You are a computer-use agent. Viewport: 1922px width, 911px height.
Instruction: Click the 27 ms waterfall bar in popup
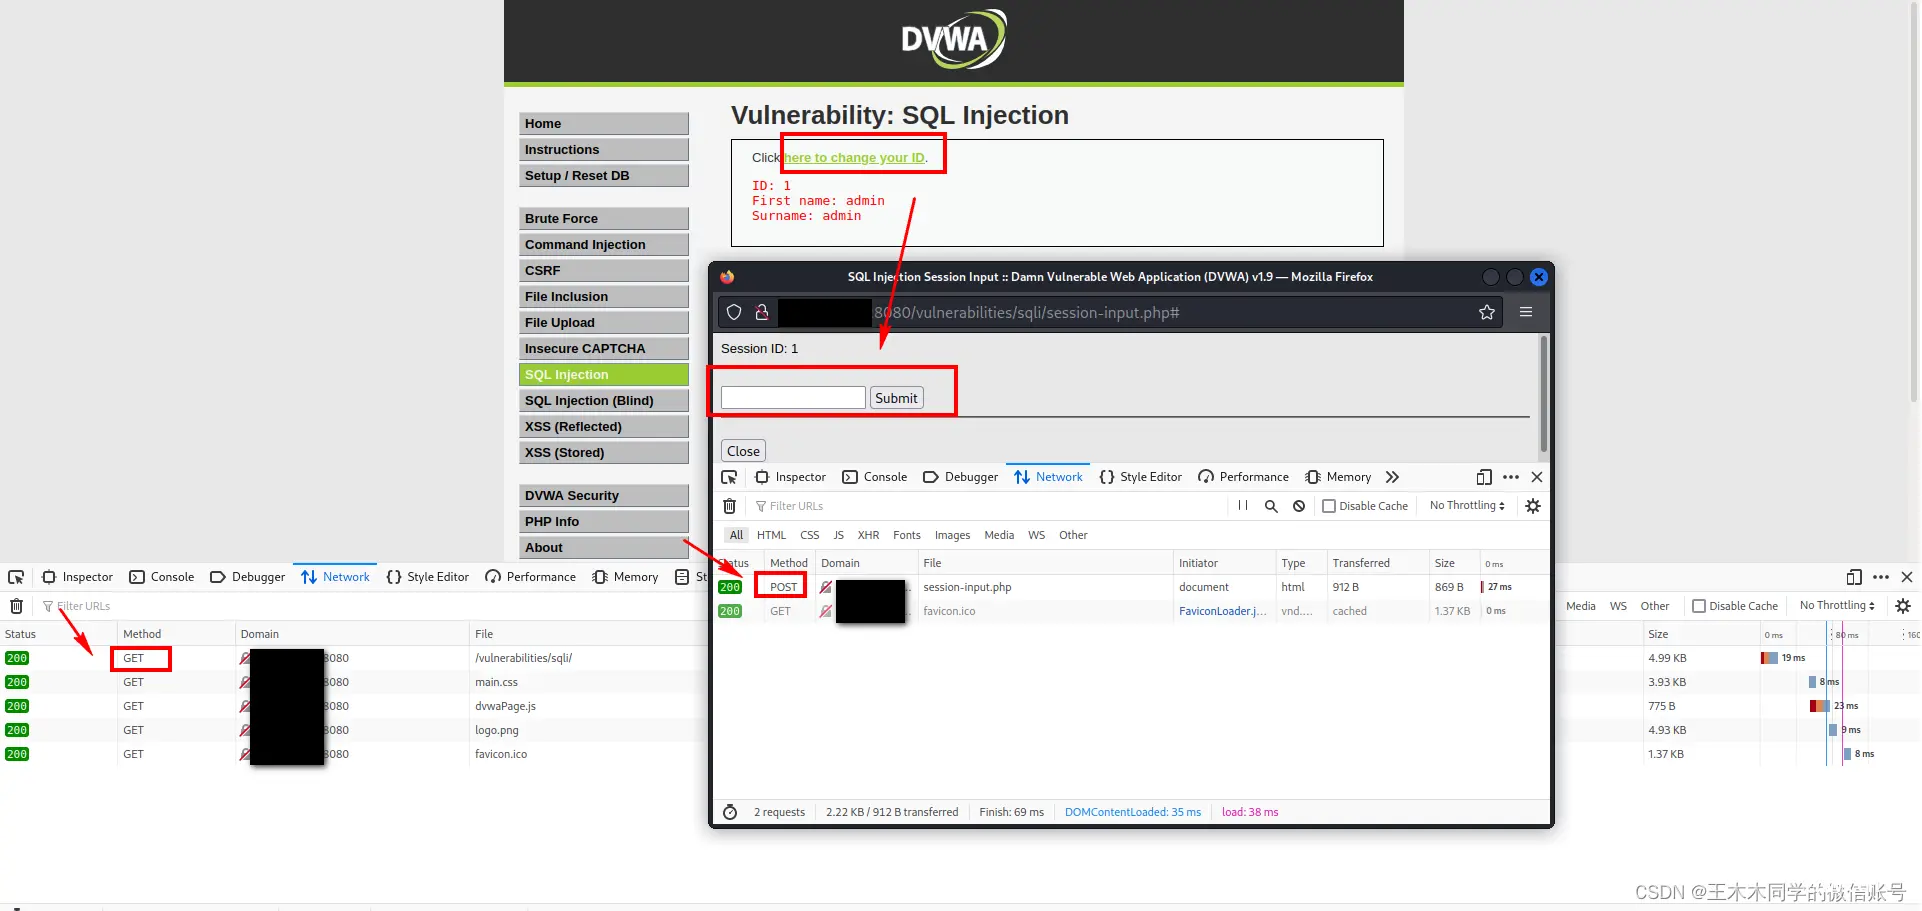pyautogui.click(x=1483, y=587)
